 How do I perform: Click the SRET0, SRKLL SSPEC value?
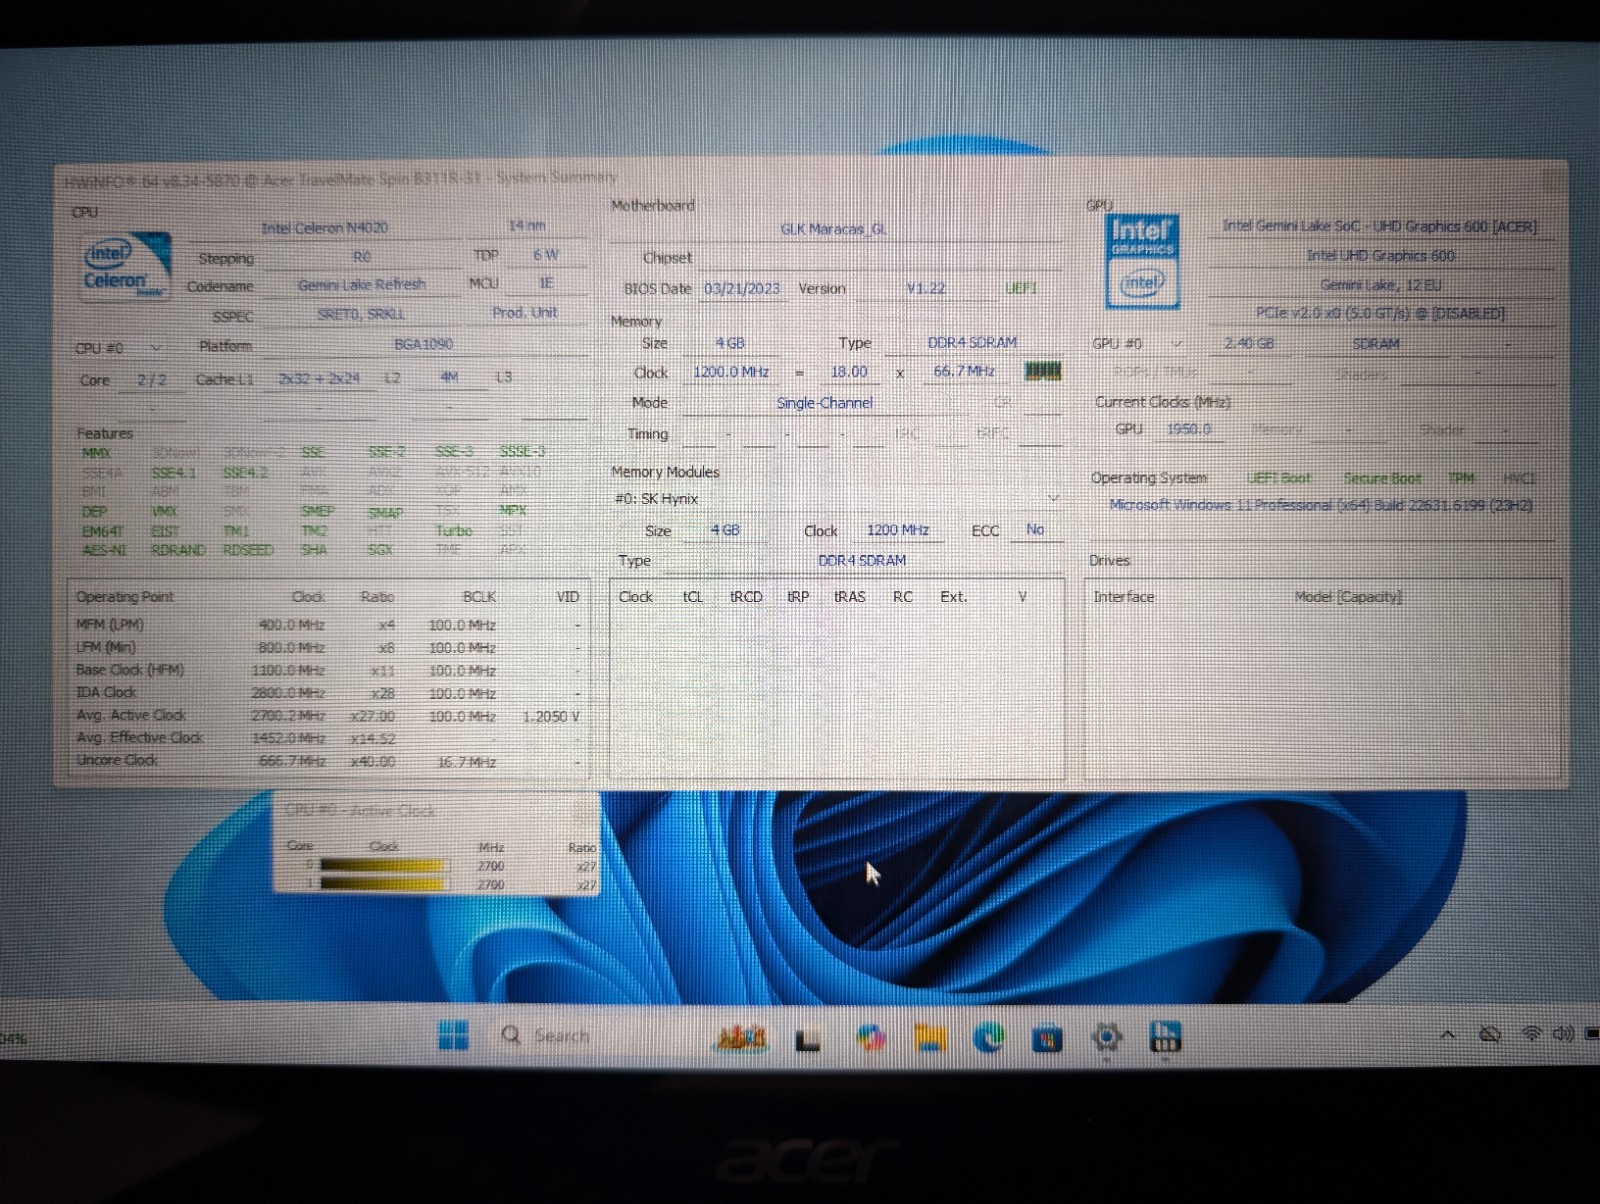click(x=361, y=314)
